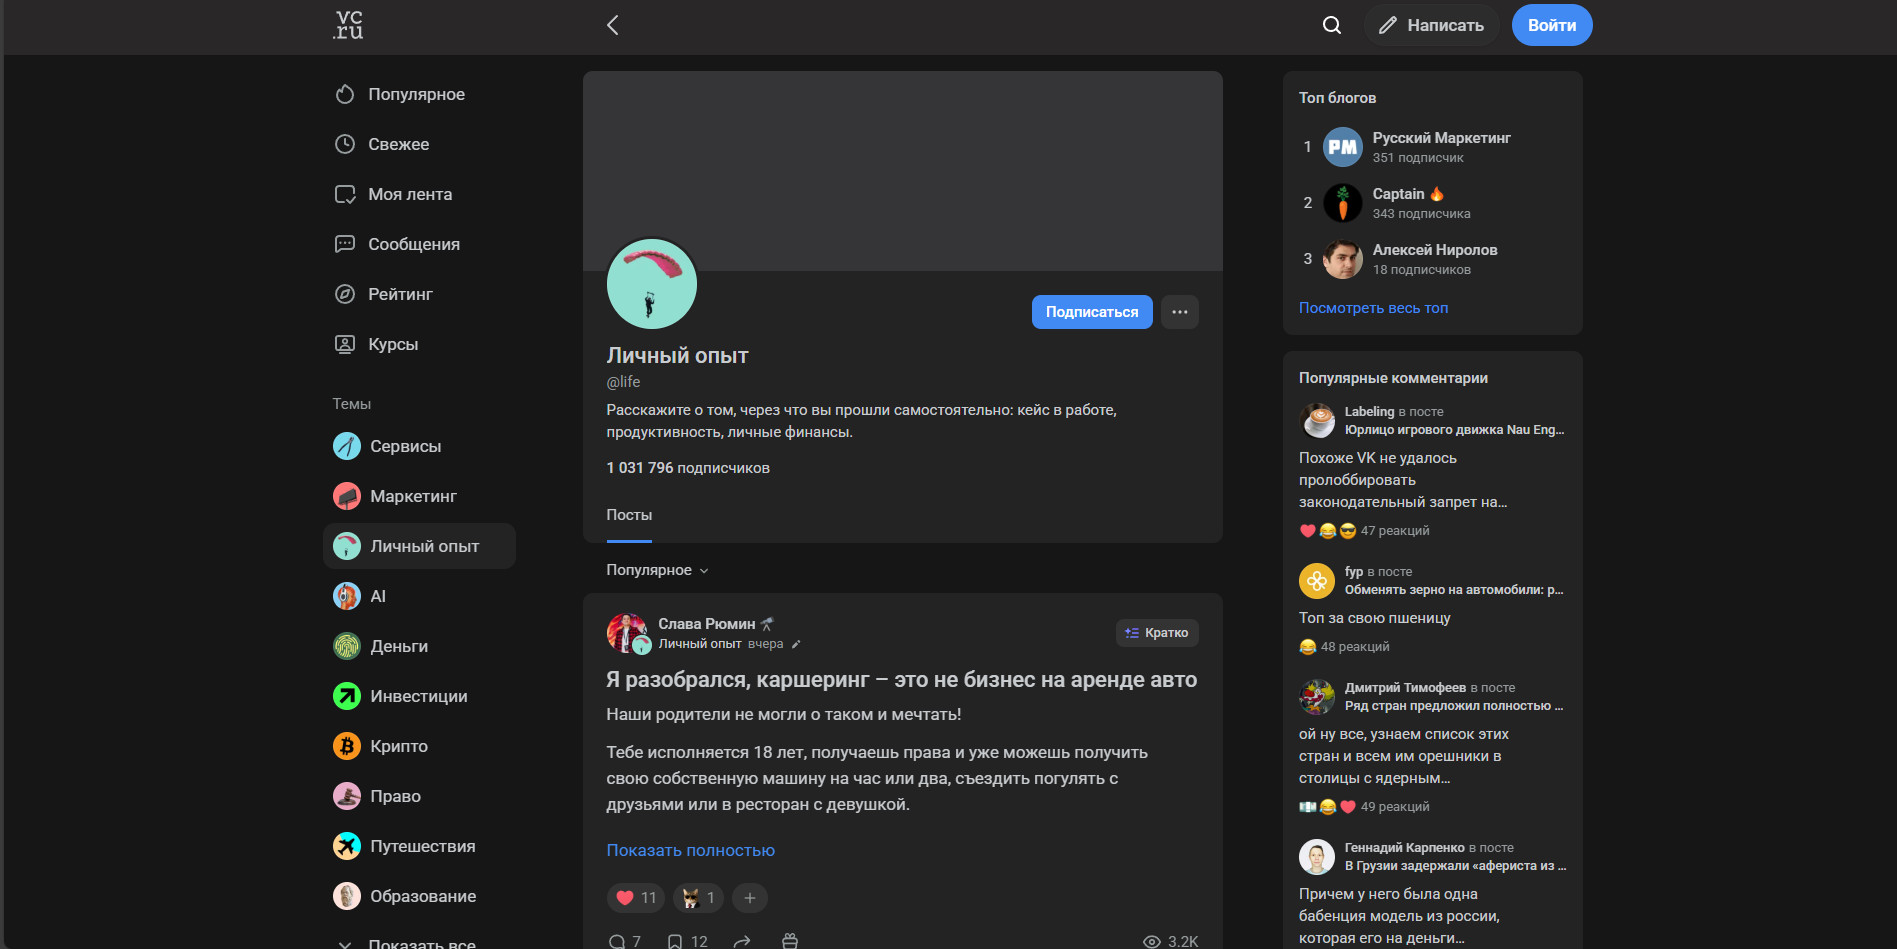Open the Crypto bitcoin topic icon
The image size is (1897, 949).
tap(347, 746)
